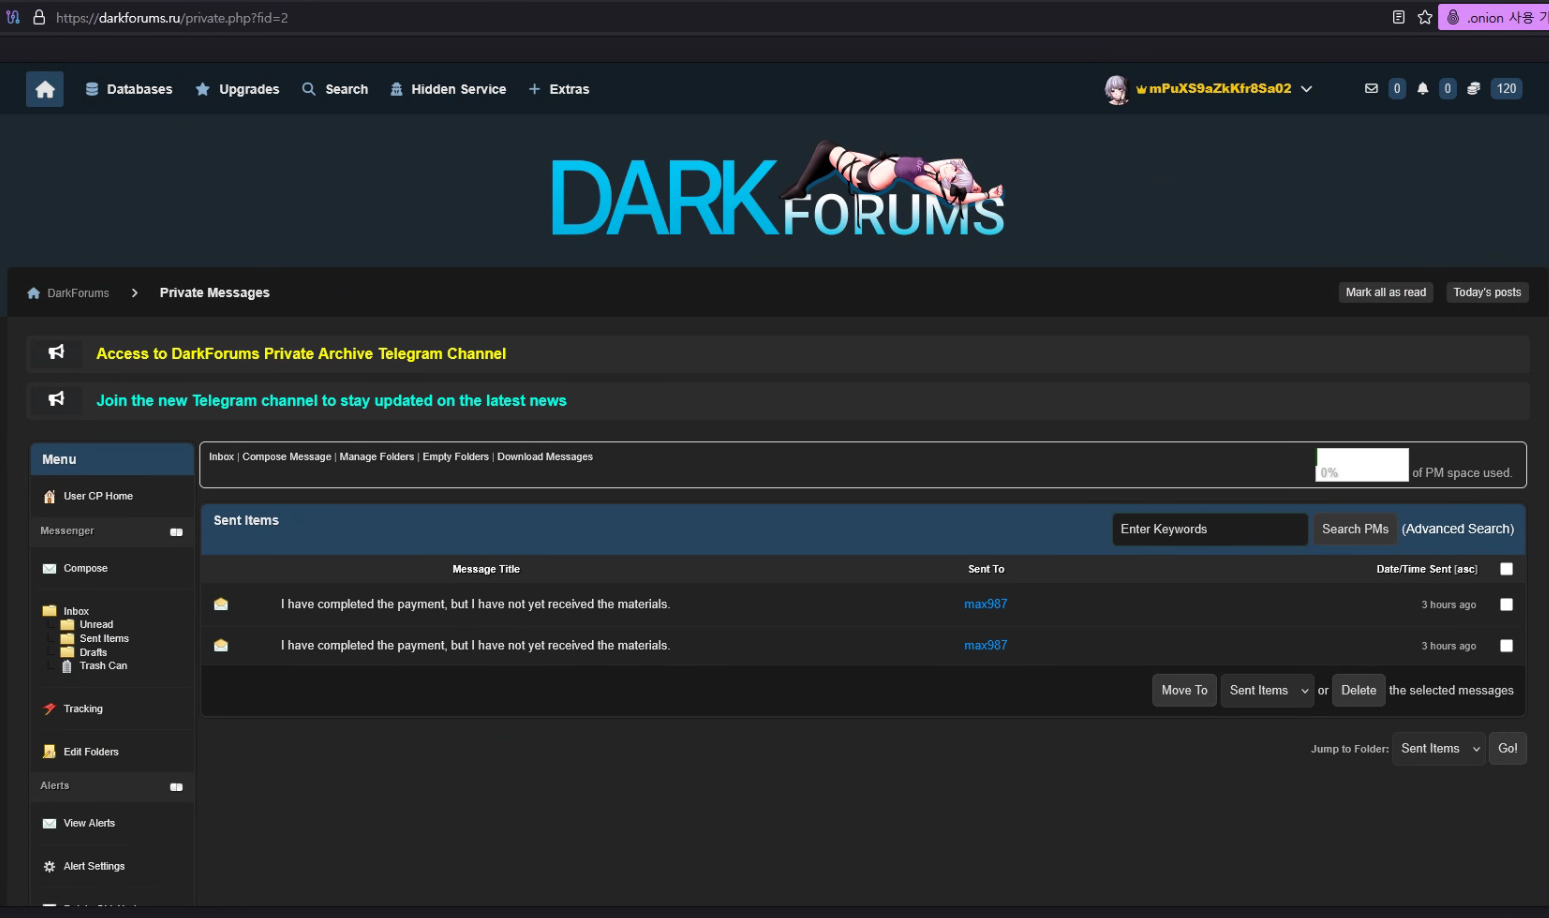
Task: Open the Private Archive Telegram Channel announcement
Action: point(301,354)
